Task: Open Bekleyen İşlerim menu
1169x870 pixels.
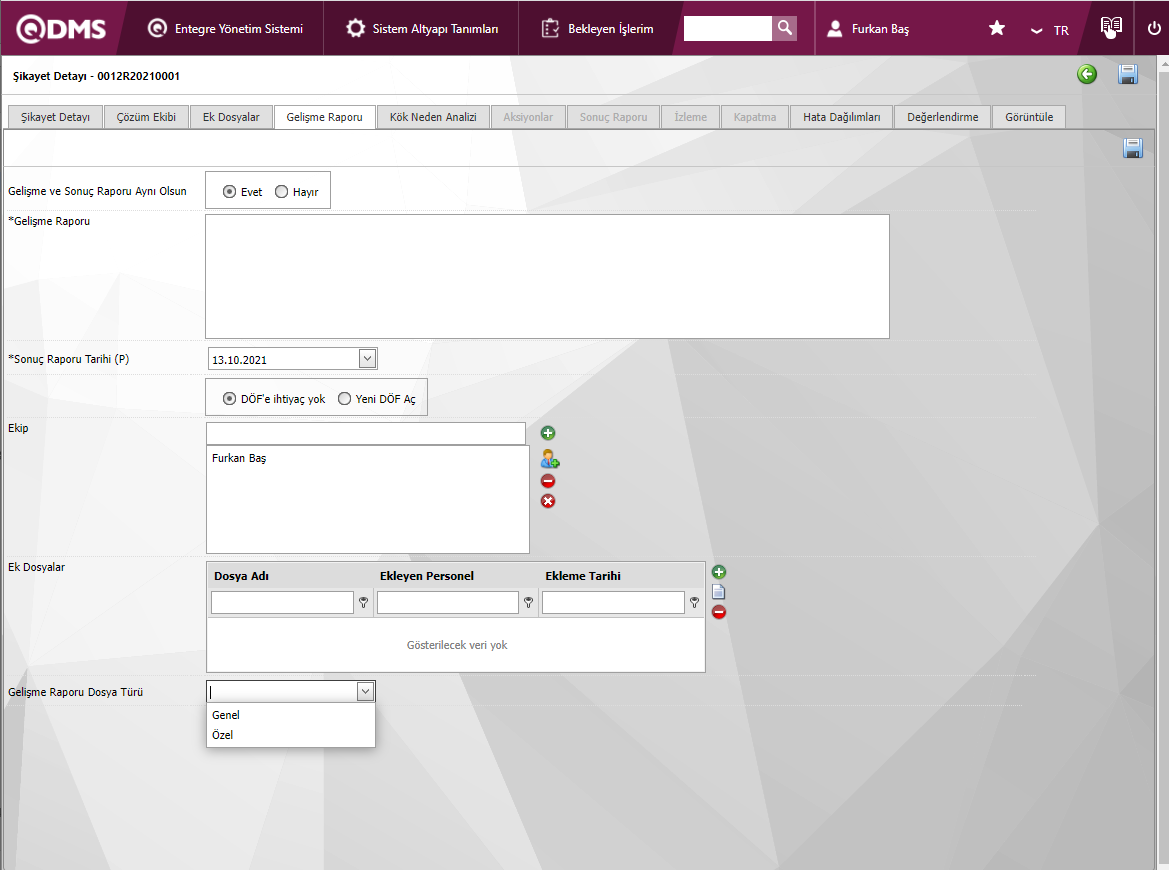Action: point(597,28)
